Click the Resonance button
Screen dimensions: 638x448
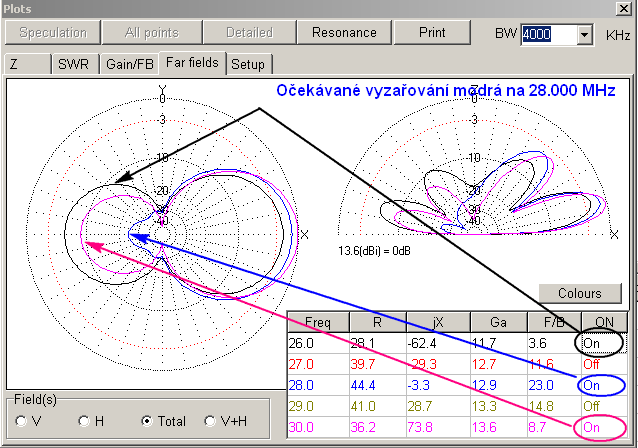[343, 32]
